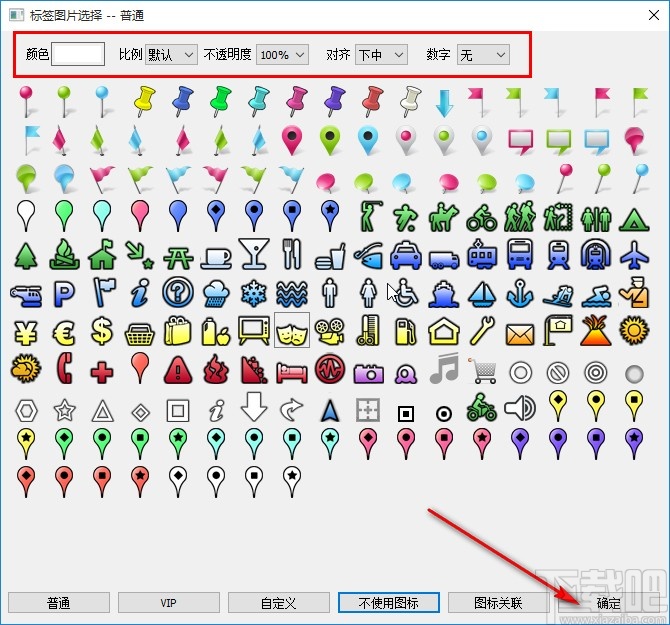Pick the snowflake icon

tap(254, 294)
